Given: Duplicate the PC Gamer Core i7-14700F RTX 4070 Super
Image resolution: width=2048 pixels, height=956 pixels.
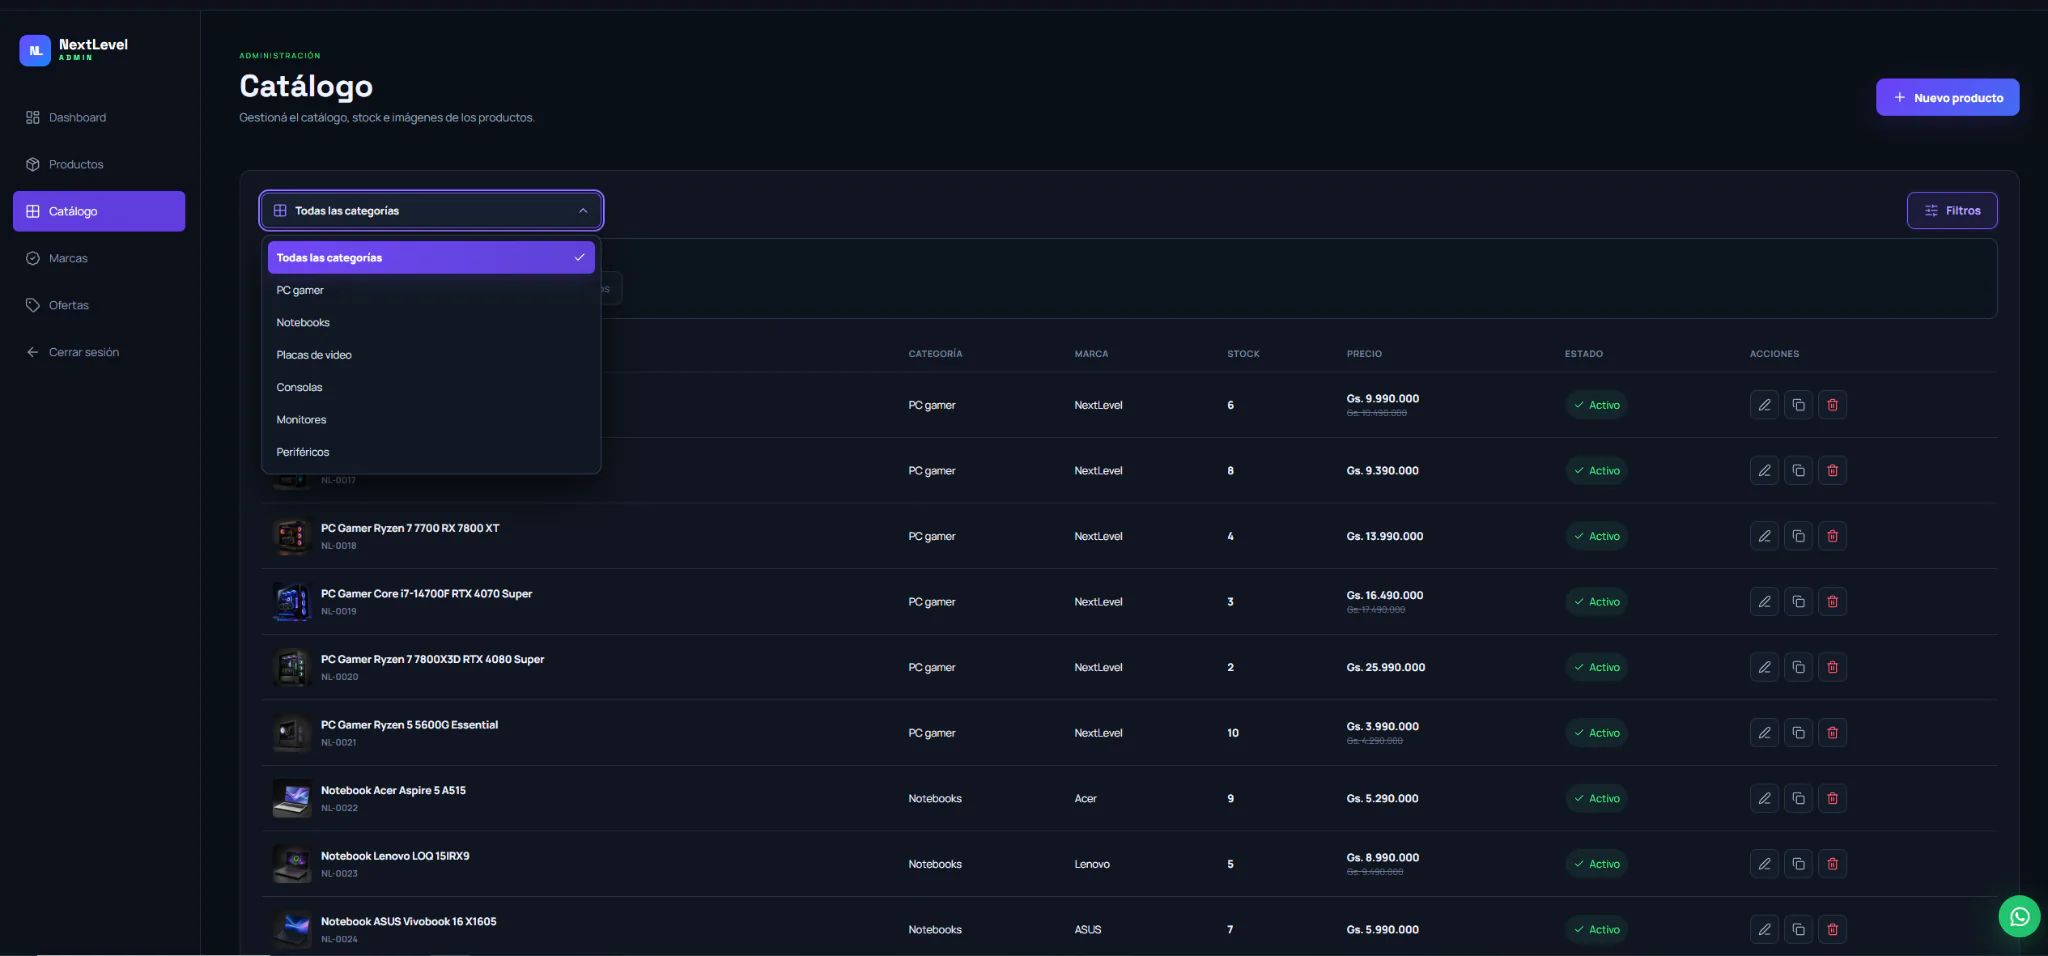Looking at the screenshot, I should coord(1798,602).
